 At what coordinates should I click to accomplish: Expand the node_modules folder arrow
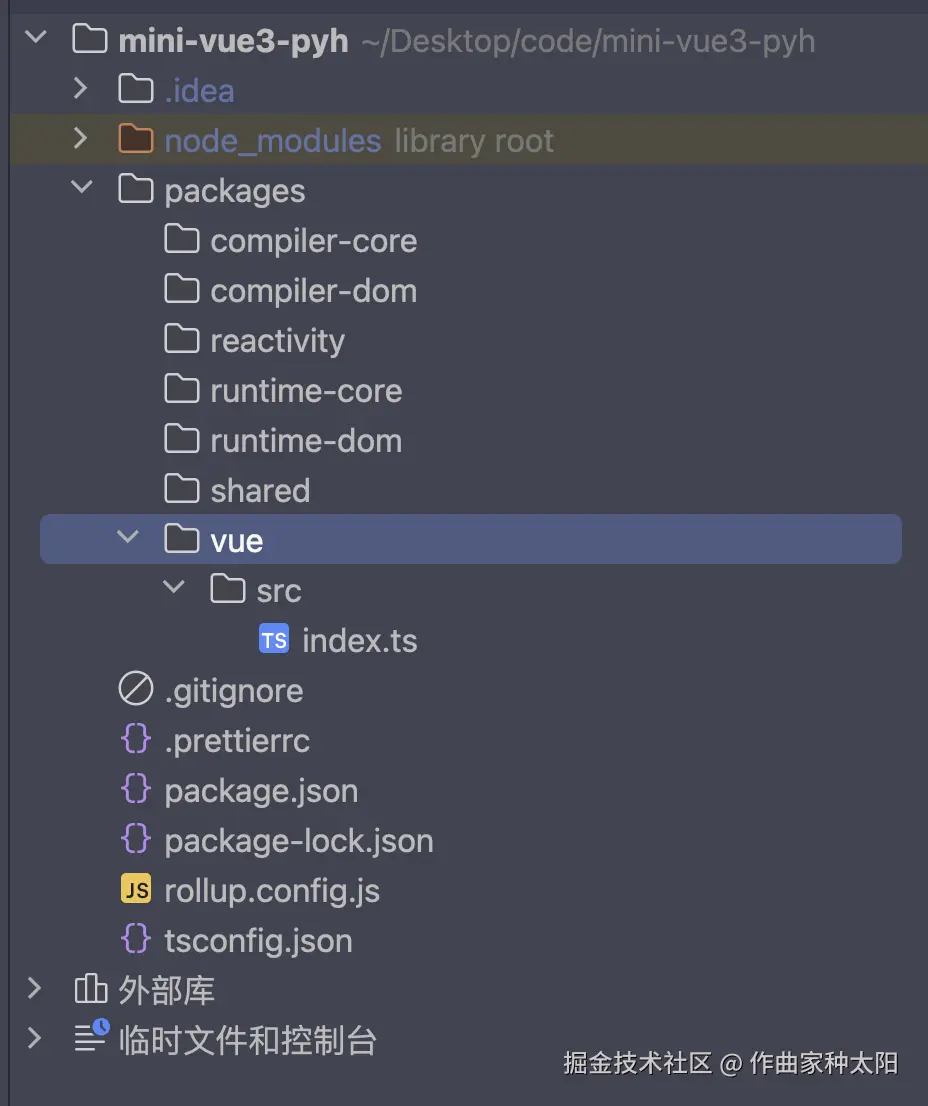pyautogui.click(x=81, y=139)
